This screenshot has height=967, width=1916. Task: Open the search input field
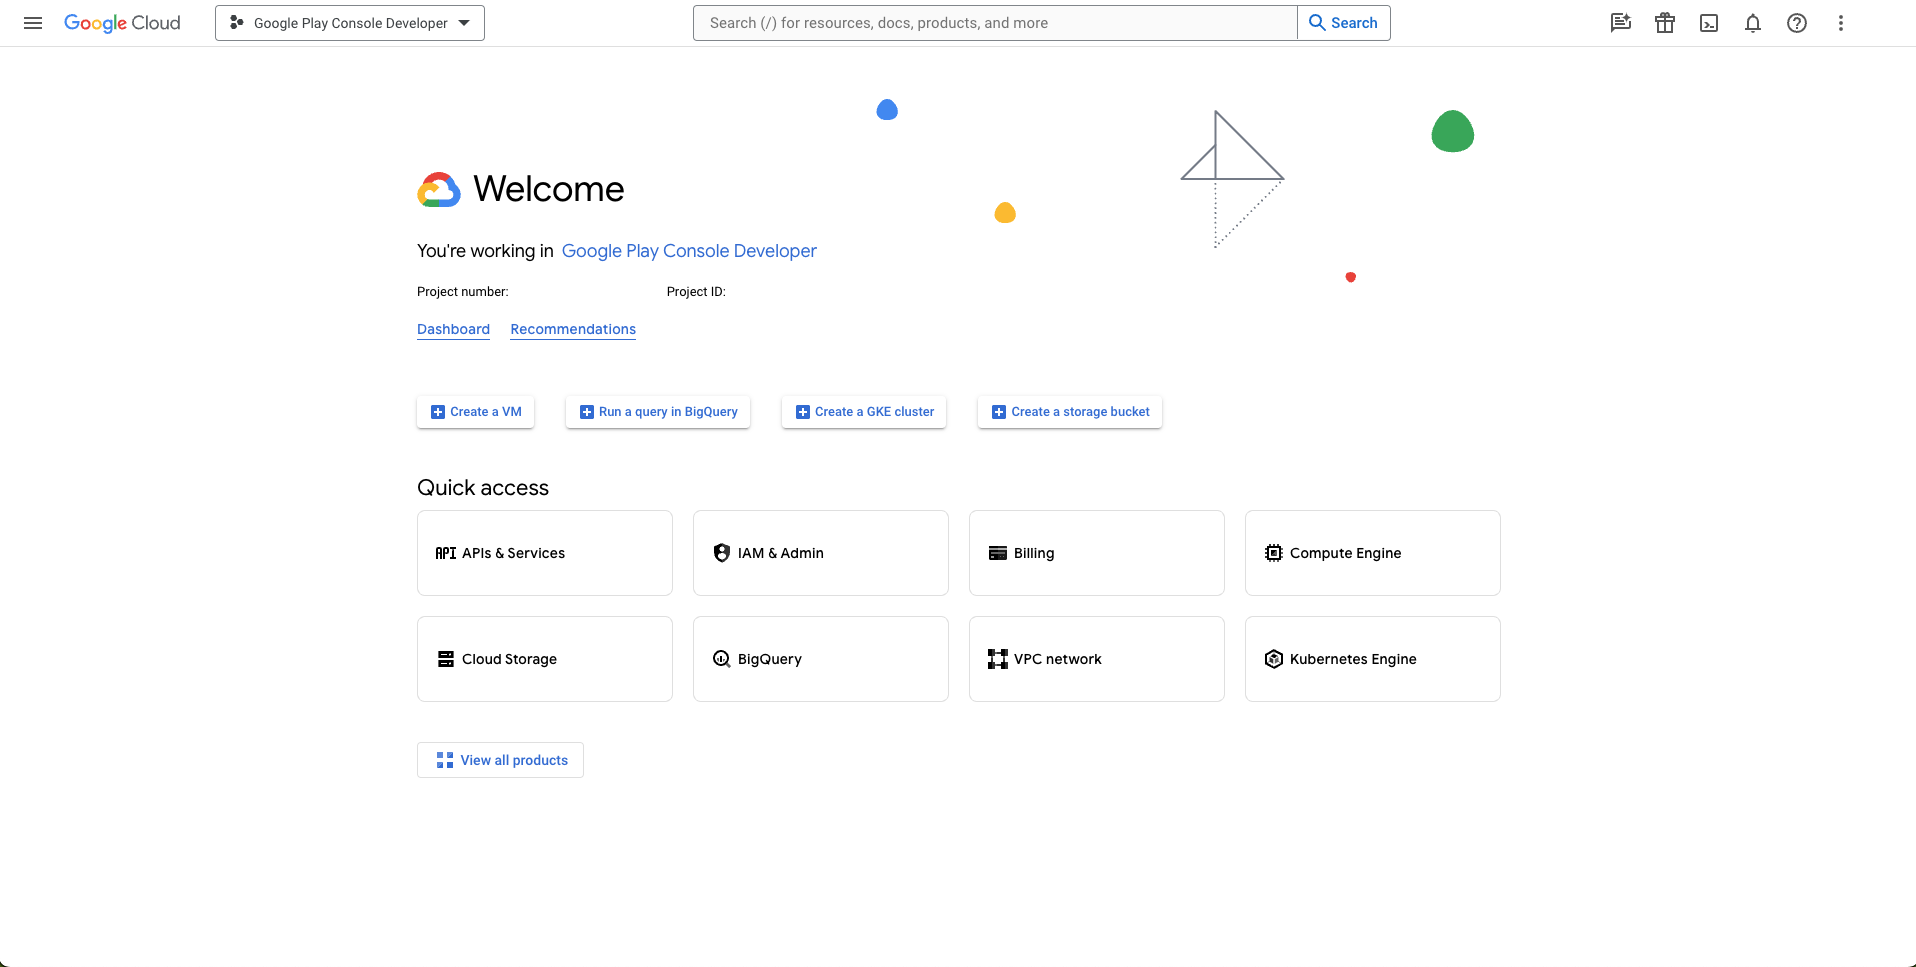(993, 22)
